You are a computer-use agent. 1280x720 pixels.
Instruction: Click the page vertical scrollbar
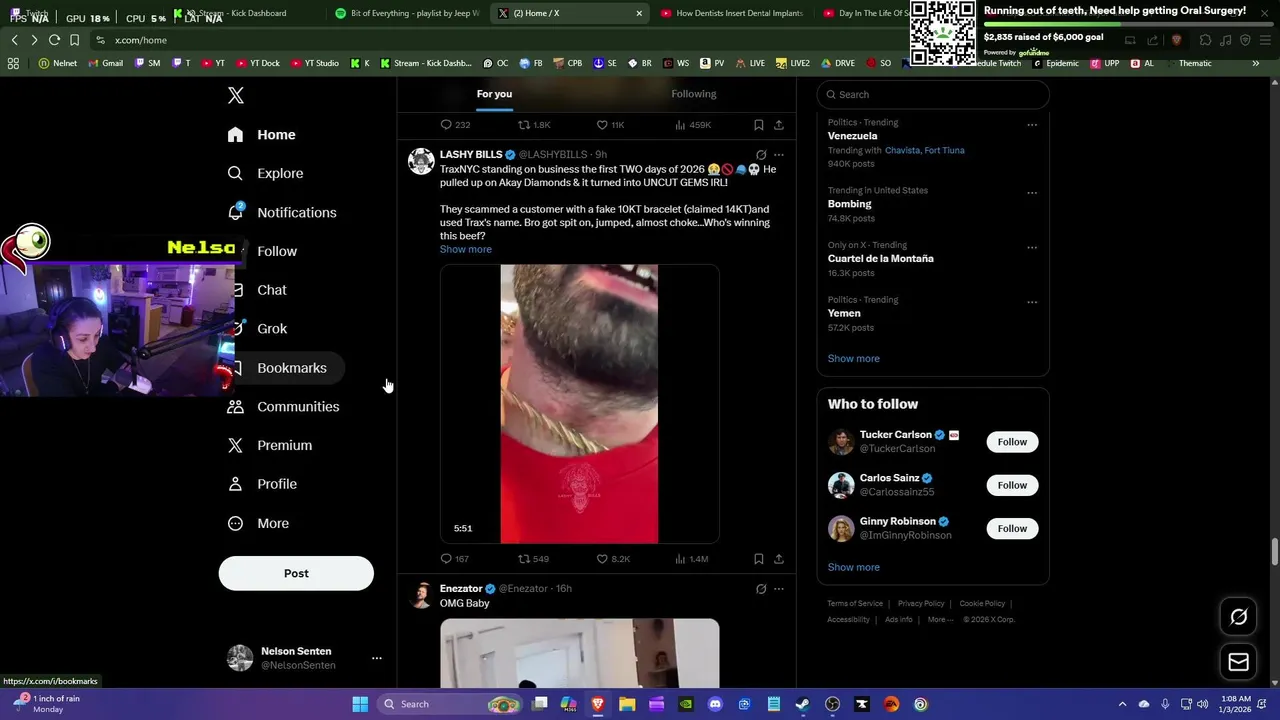coord(1274,550)
